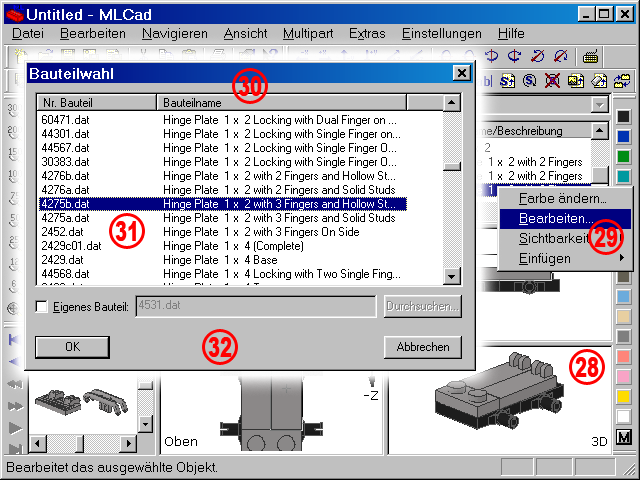Click the 4531.dat part file input field

256,306
